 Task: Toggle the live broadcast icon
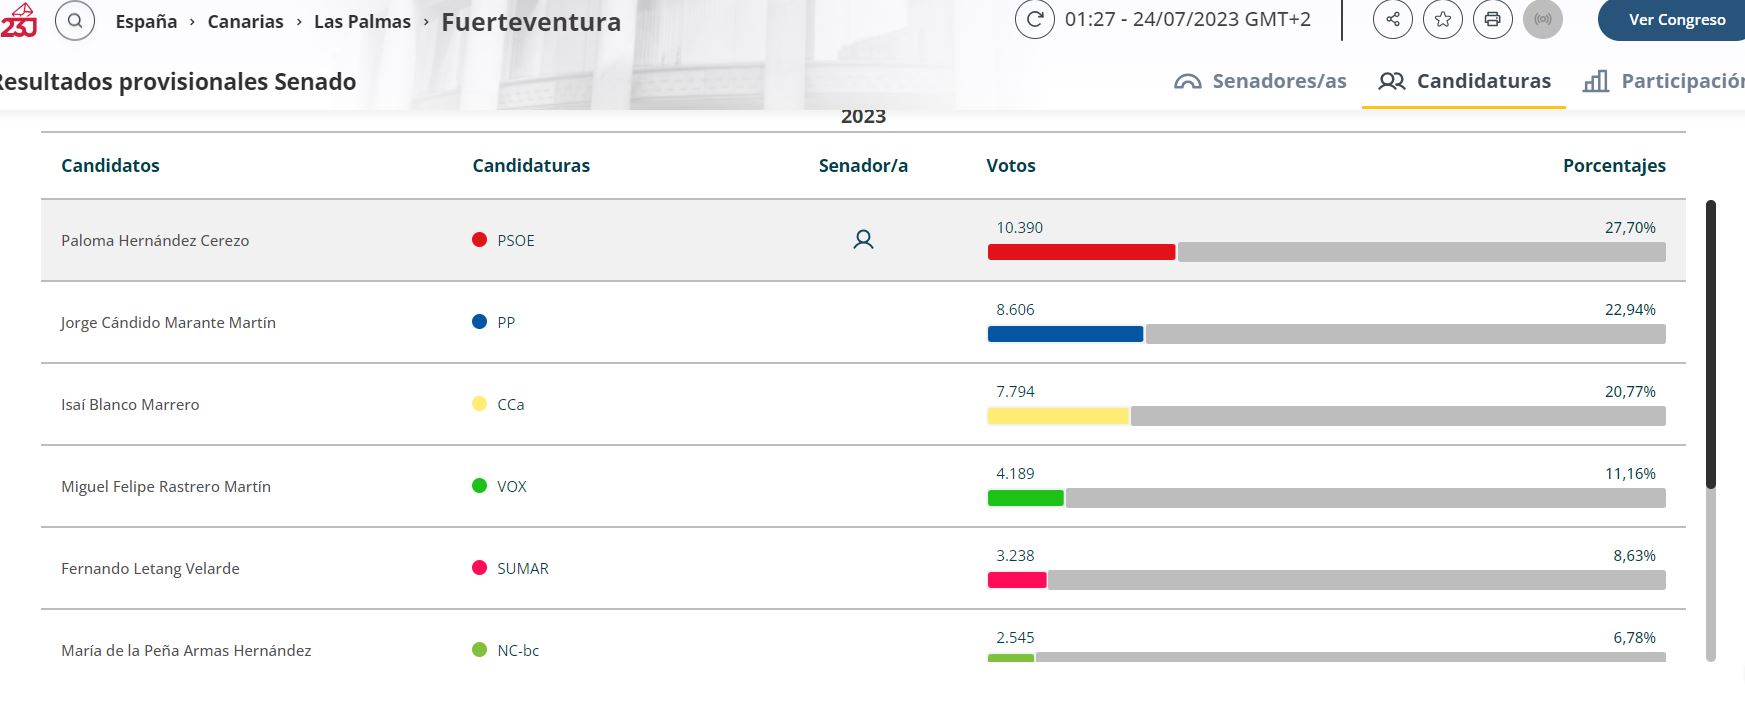pyautogui.click(x=1543, y=19)
